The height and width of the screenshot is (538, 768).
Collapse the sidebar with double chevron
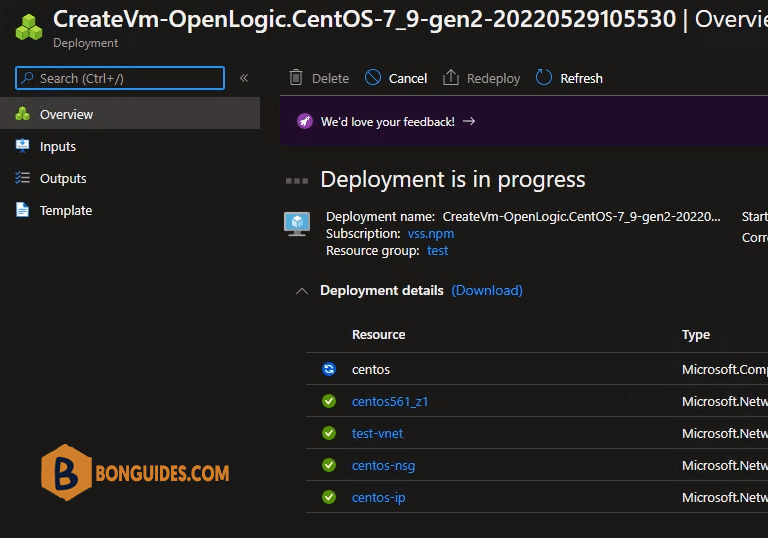pos(244,78)
